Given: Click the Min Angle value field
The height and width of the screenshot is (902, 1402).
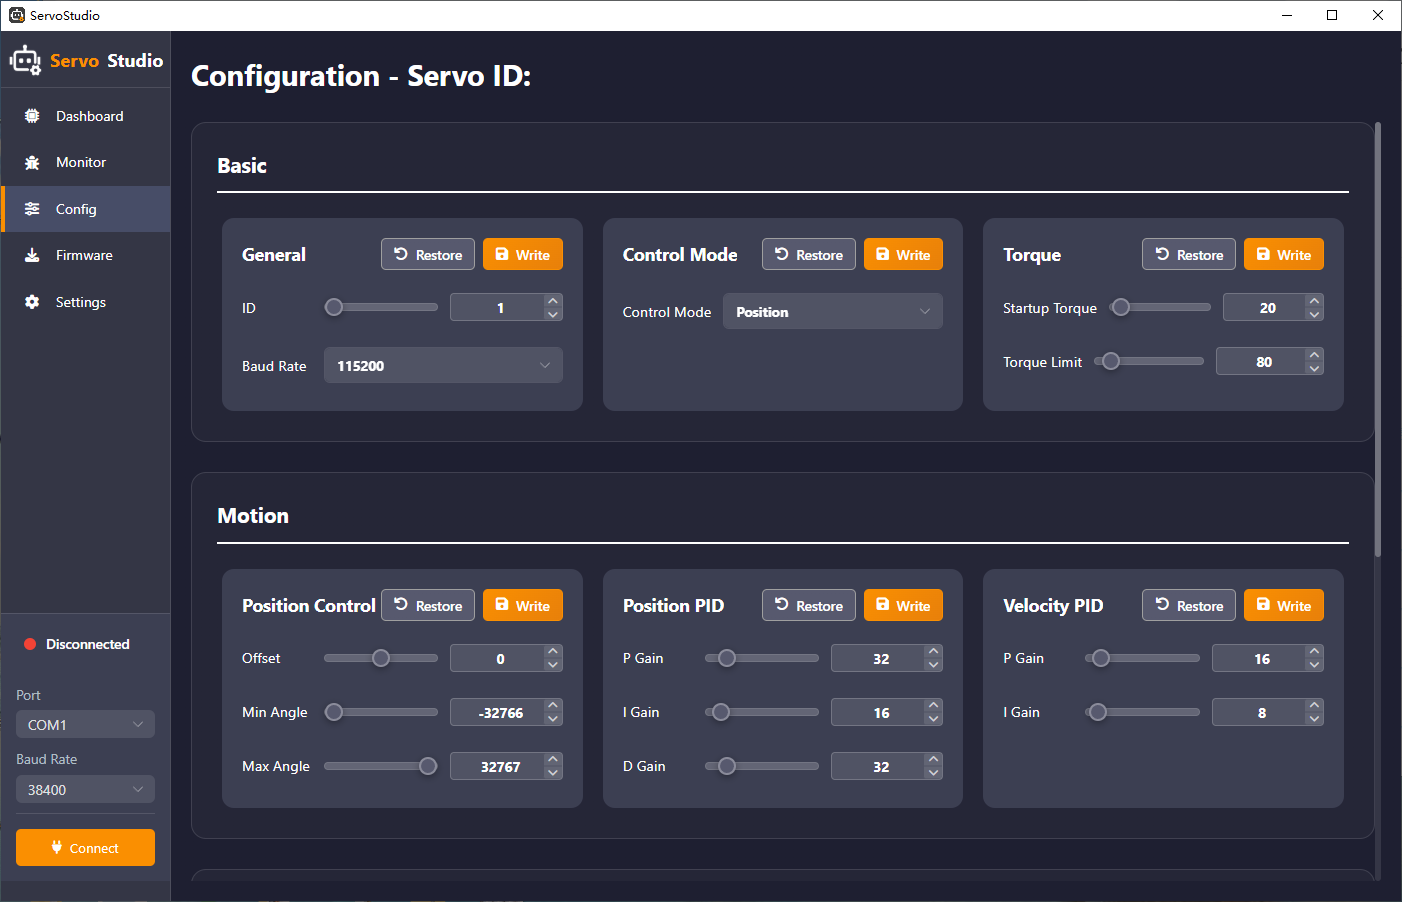Looking at the screenshot, I should [x=498, y=712].
